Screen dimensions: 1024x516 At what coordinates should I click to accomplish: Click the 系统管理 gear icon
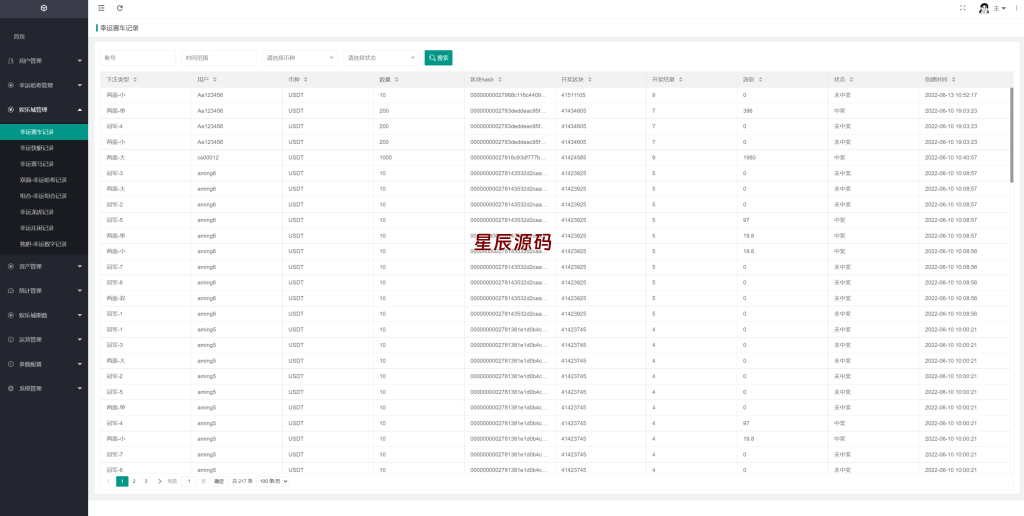(10, 388)
